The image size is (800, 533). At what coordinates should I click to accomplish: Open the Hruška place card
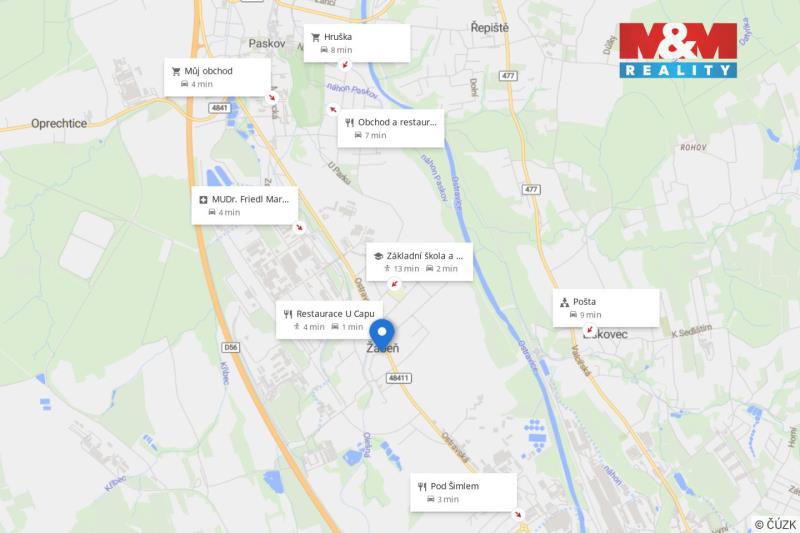(x=357, y=43)
